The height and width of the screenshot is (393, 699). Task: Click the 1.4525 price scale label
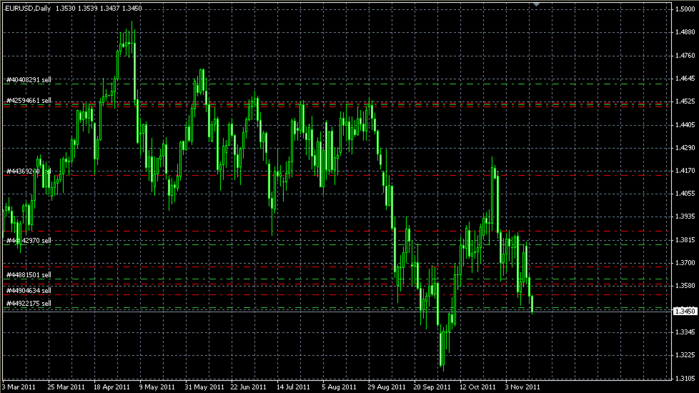[x=685, y=102]
